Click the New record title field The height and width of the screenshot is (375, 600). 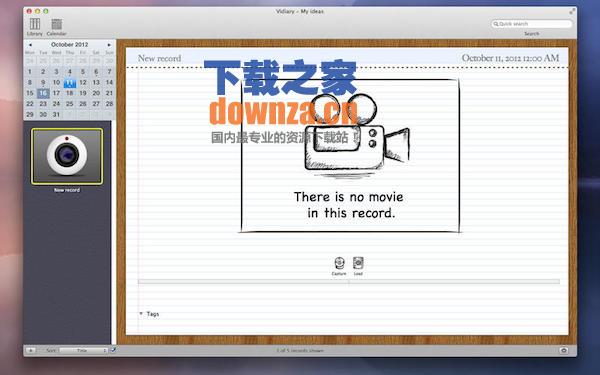coord(160,58)
